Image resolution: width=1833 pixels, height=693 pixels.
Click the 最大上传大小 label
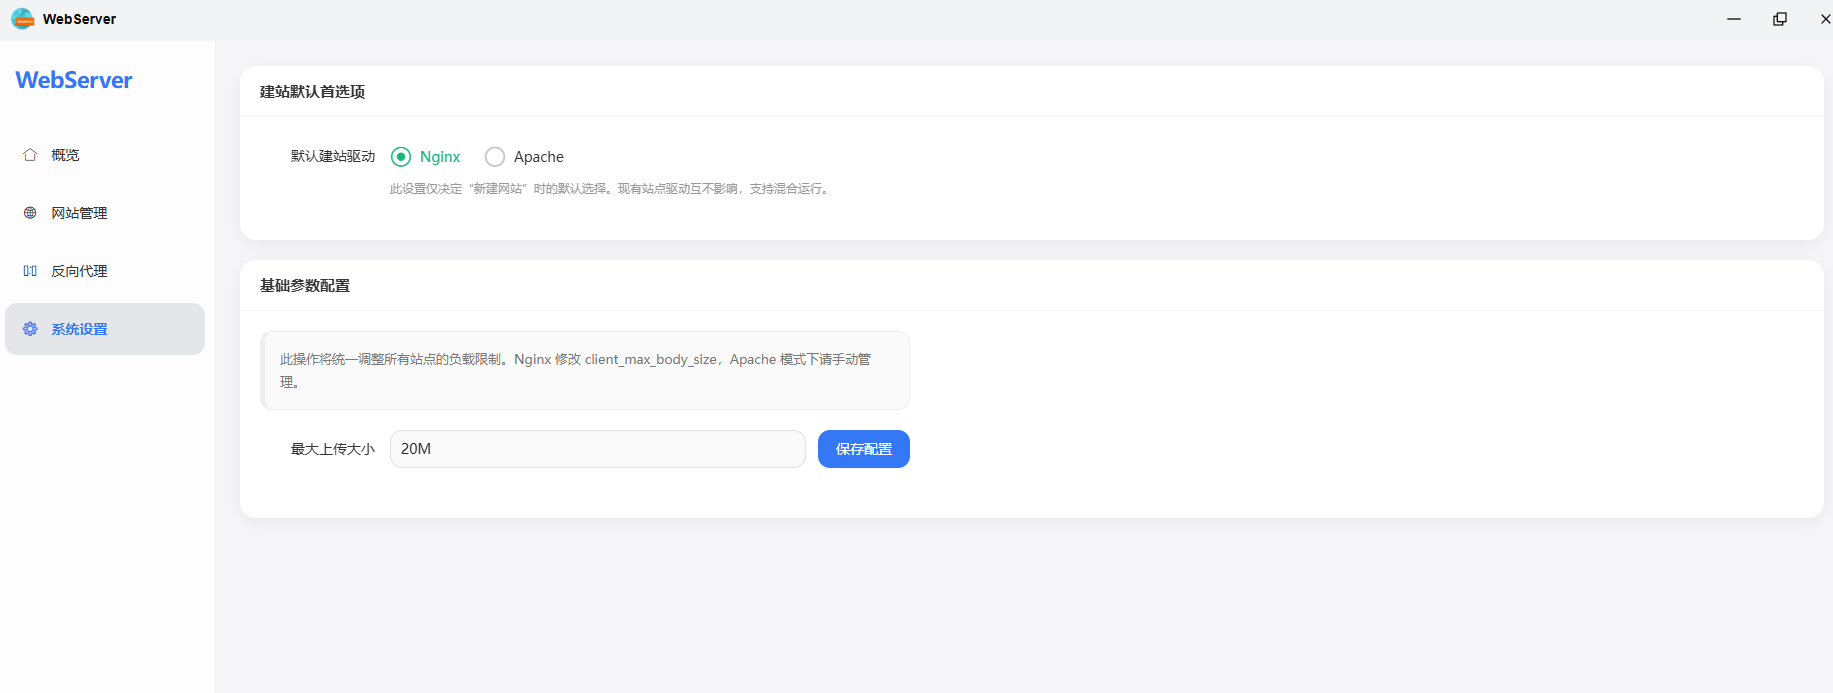coord(333,449)
